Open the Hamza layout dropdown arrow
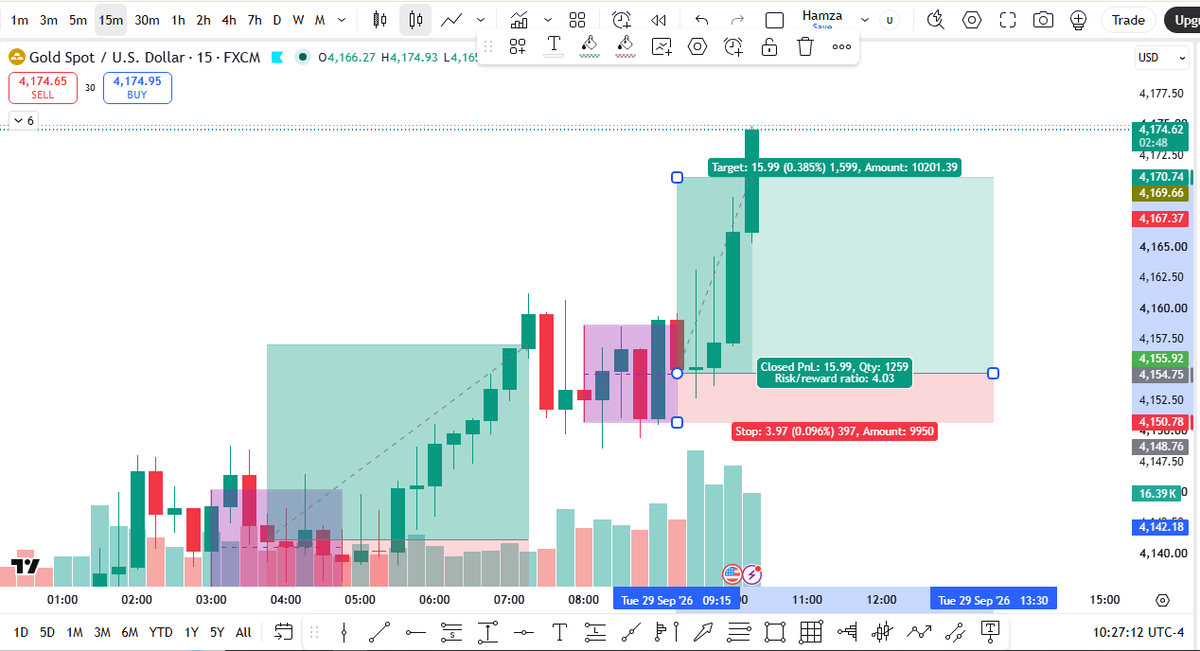1200x651 pixels. 864,20
